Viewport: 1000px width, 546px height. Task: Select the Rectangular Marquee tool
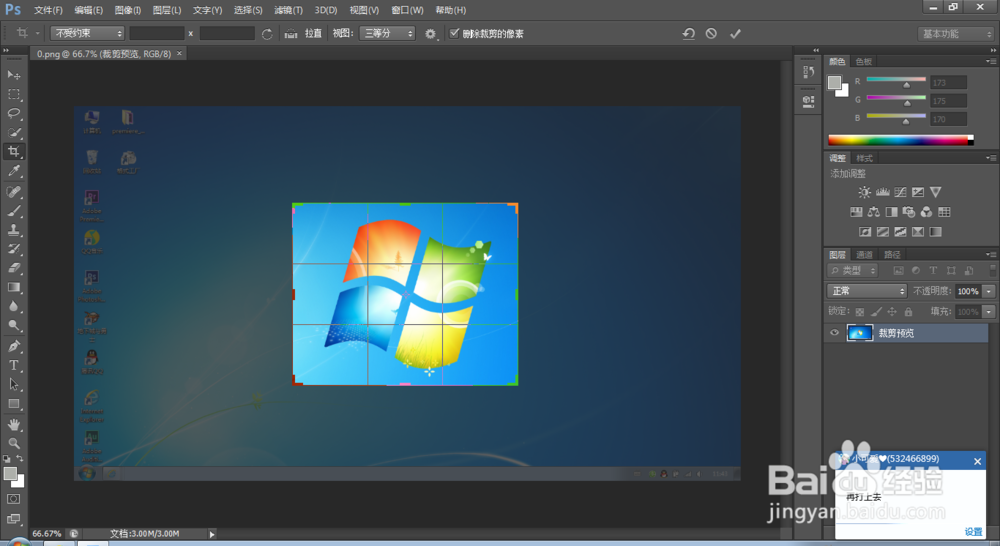(x=13, y=94)
